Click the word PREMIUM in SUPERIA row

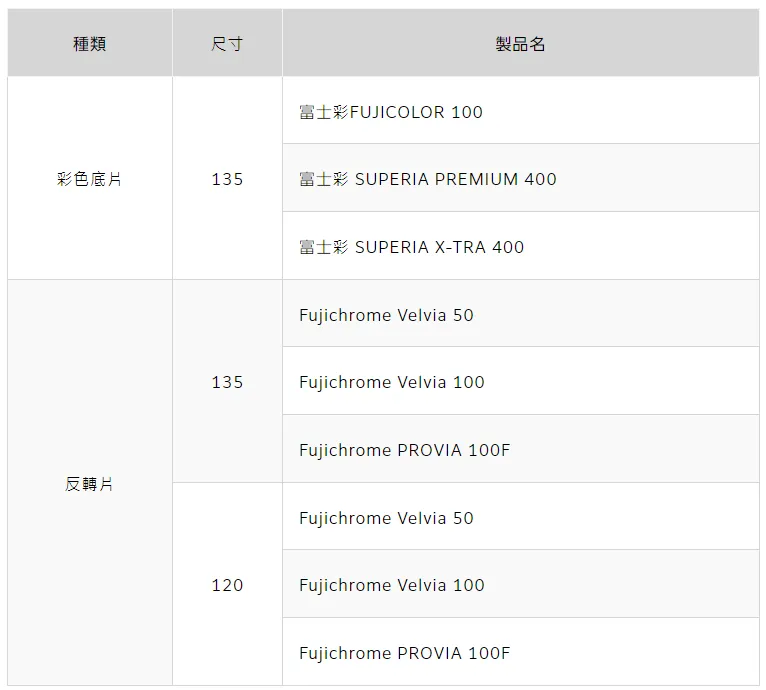(x=476, y=179)
